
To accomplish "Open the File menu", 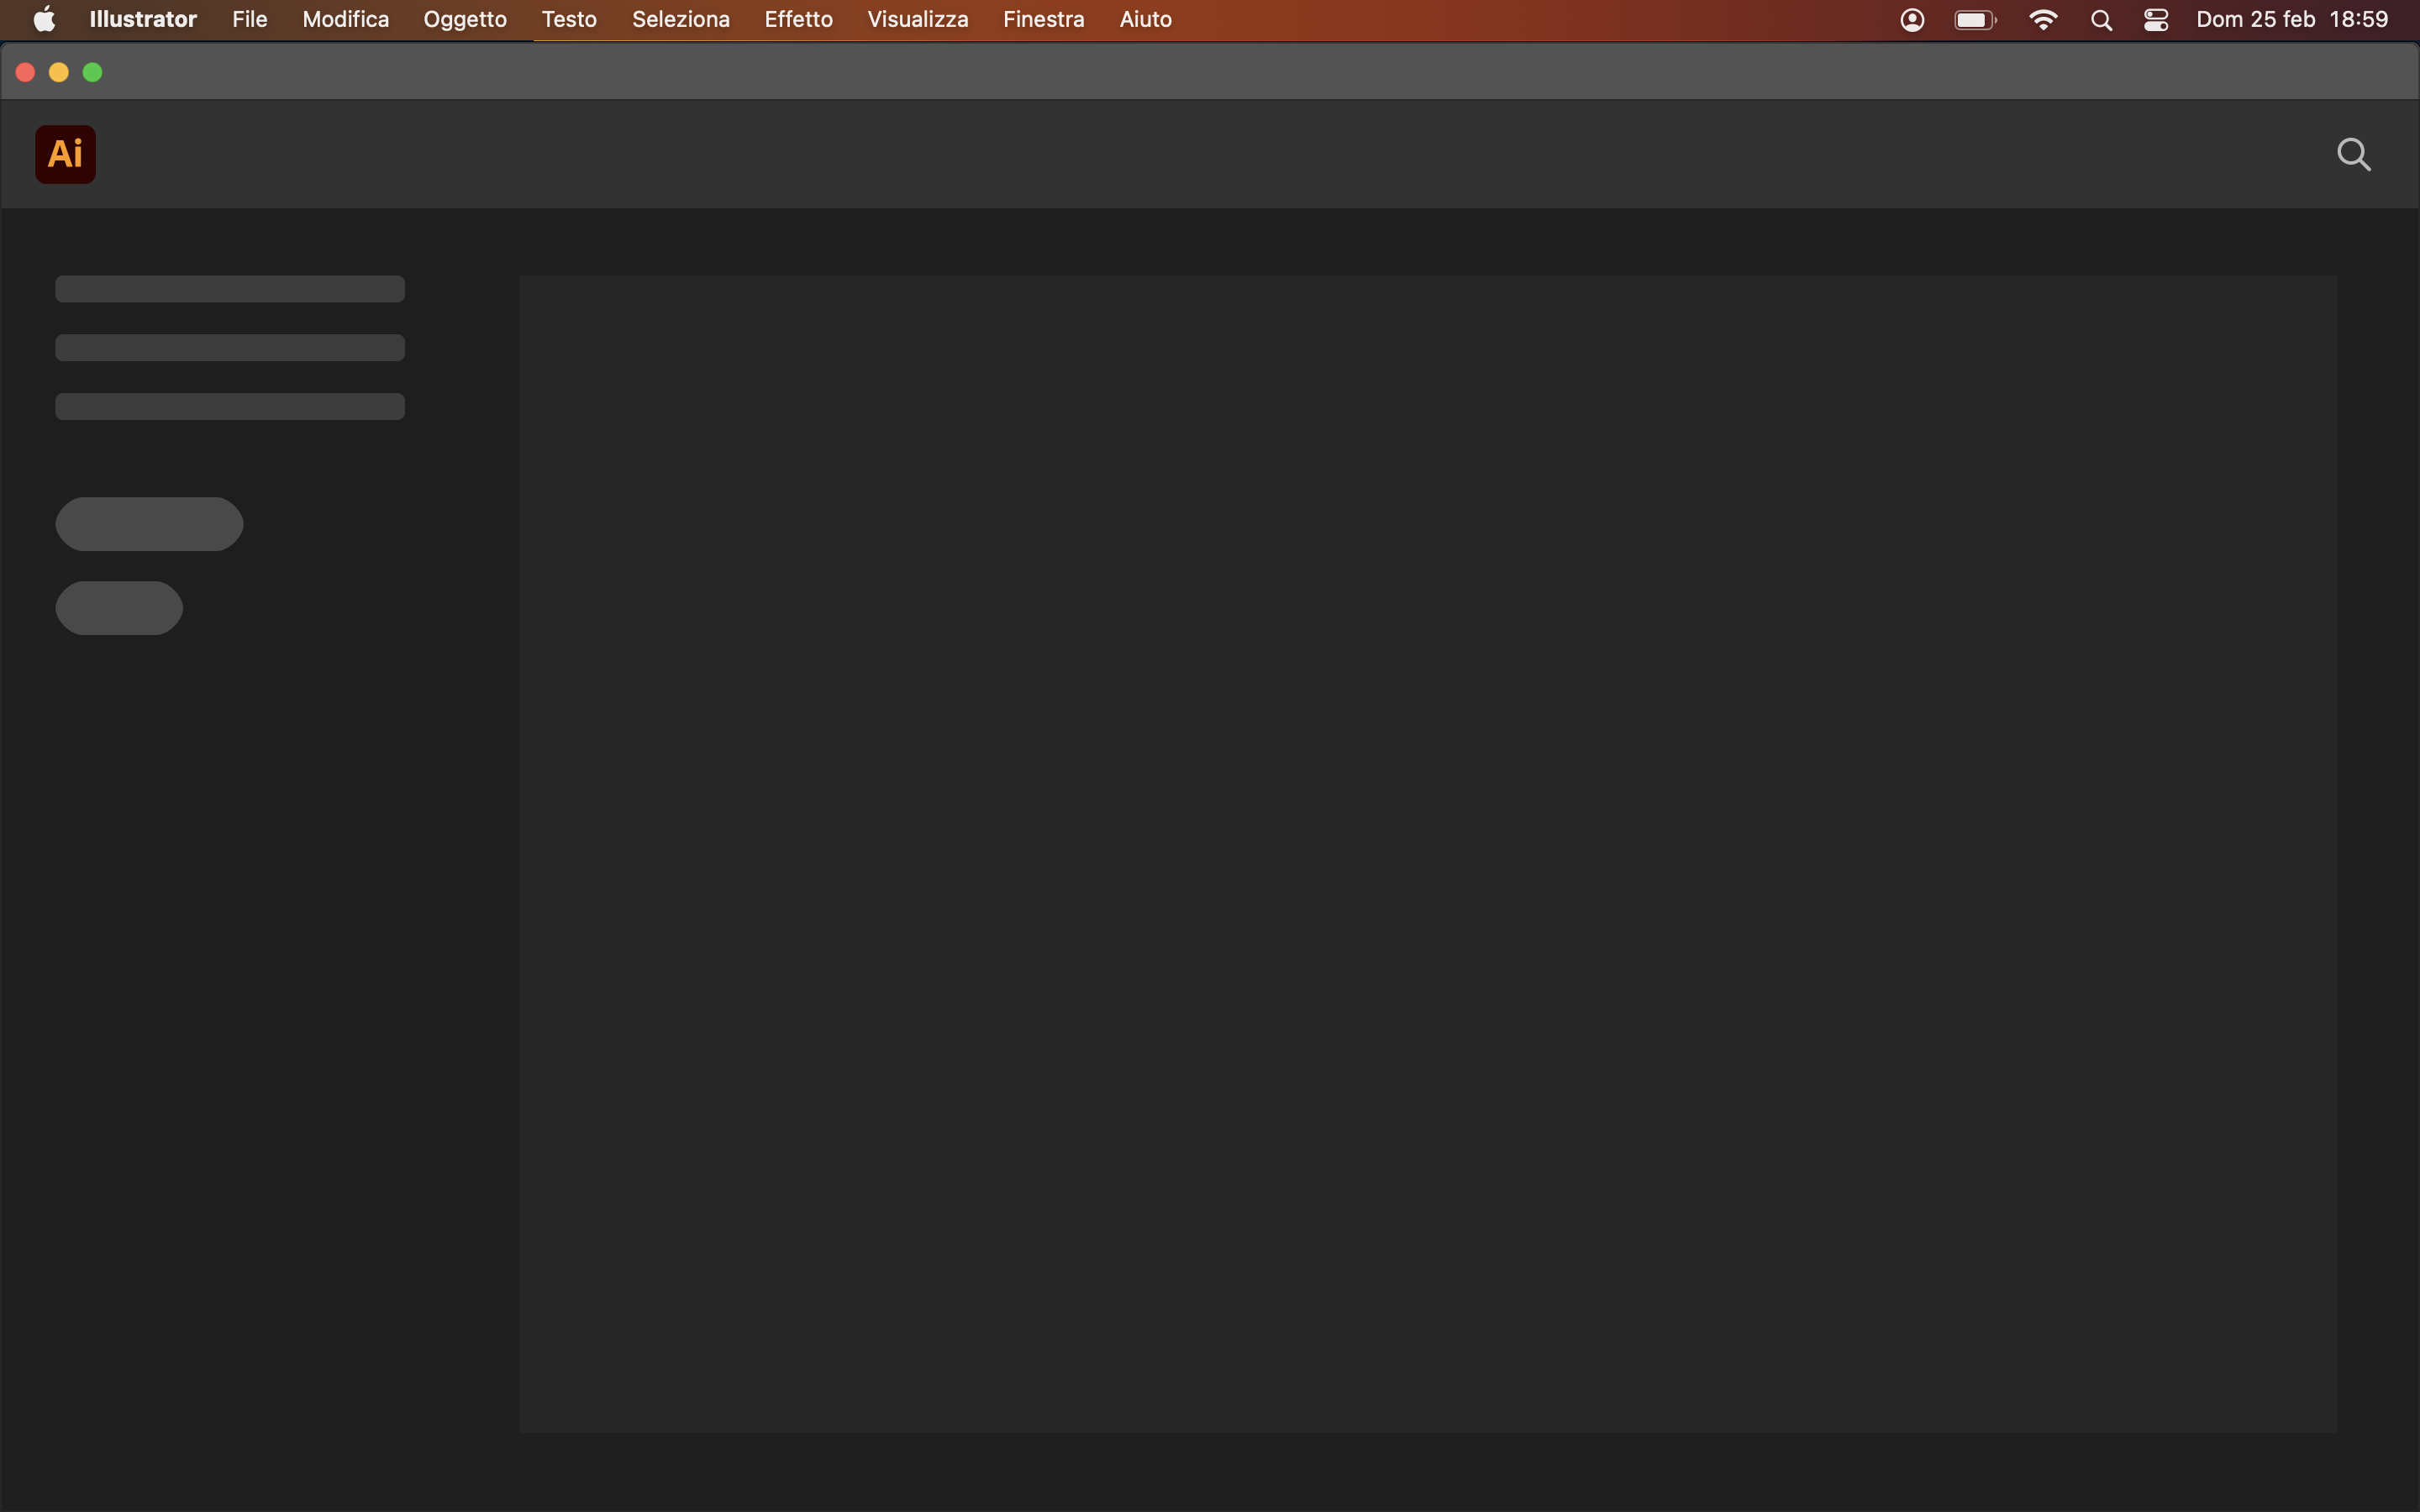I will (x=249, y=19).
